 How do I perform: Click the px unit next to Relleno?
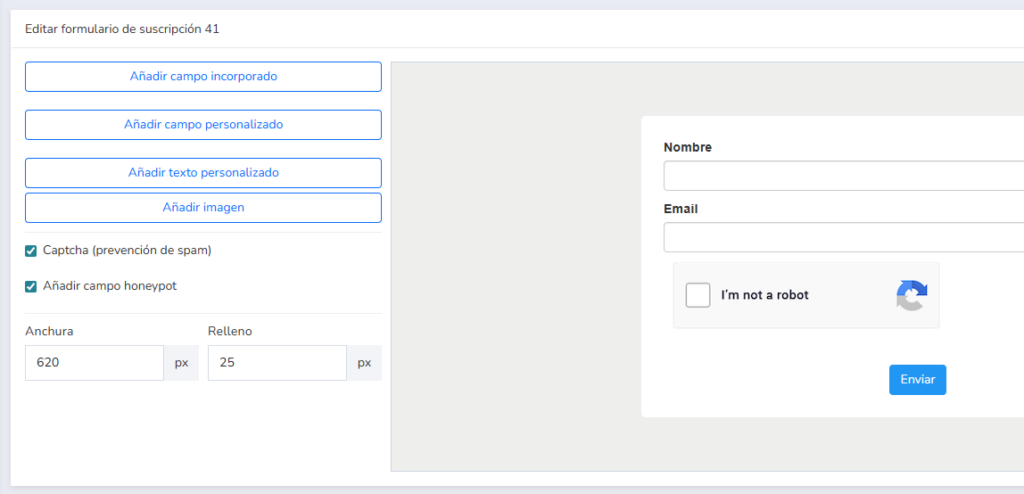click(x=364, y=363)
